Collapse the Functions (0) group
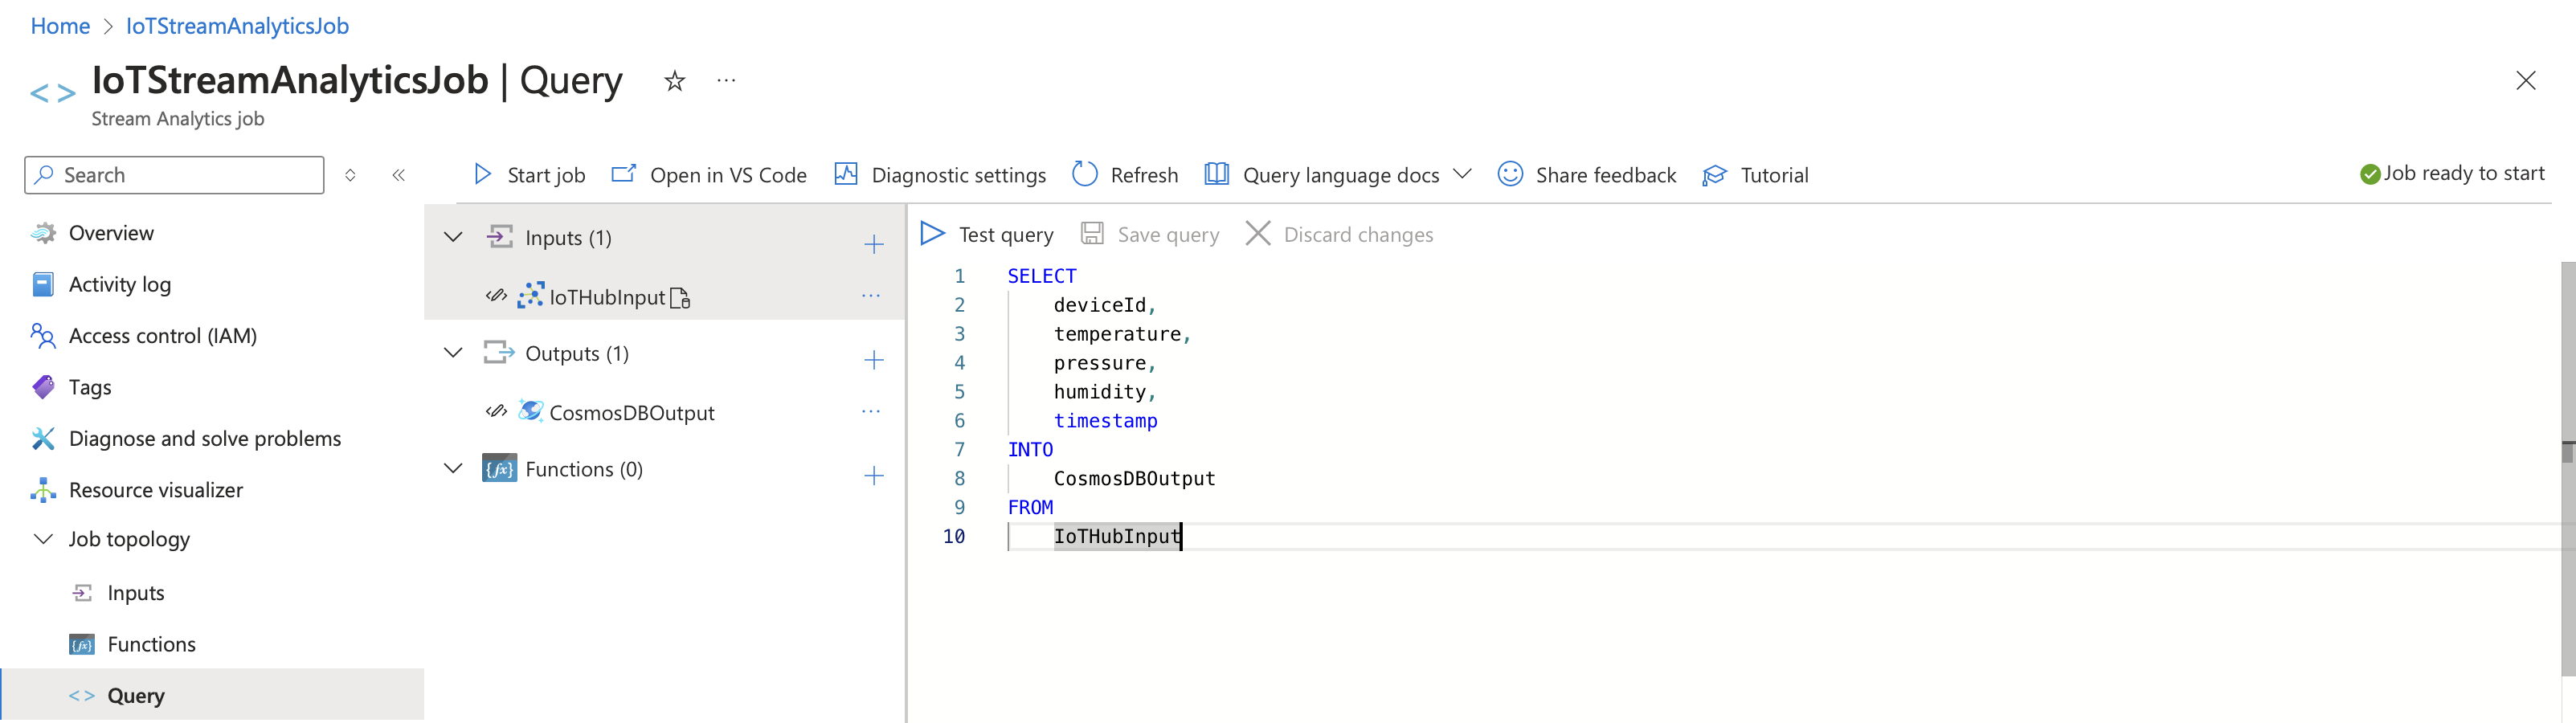 pos(453,468)
